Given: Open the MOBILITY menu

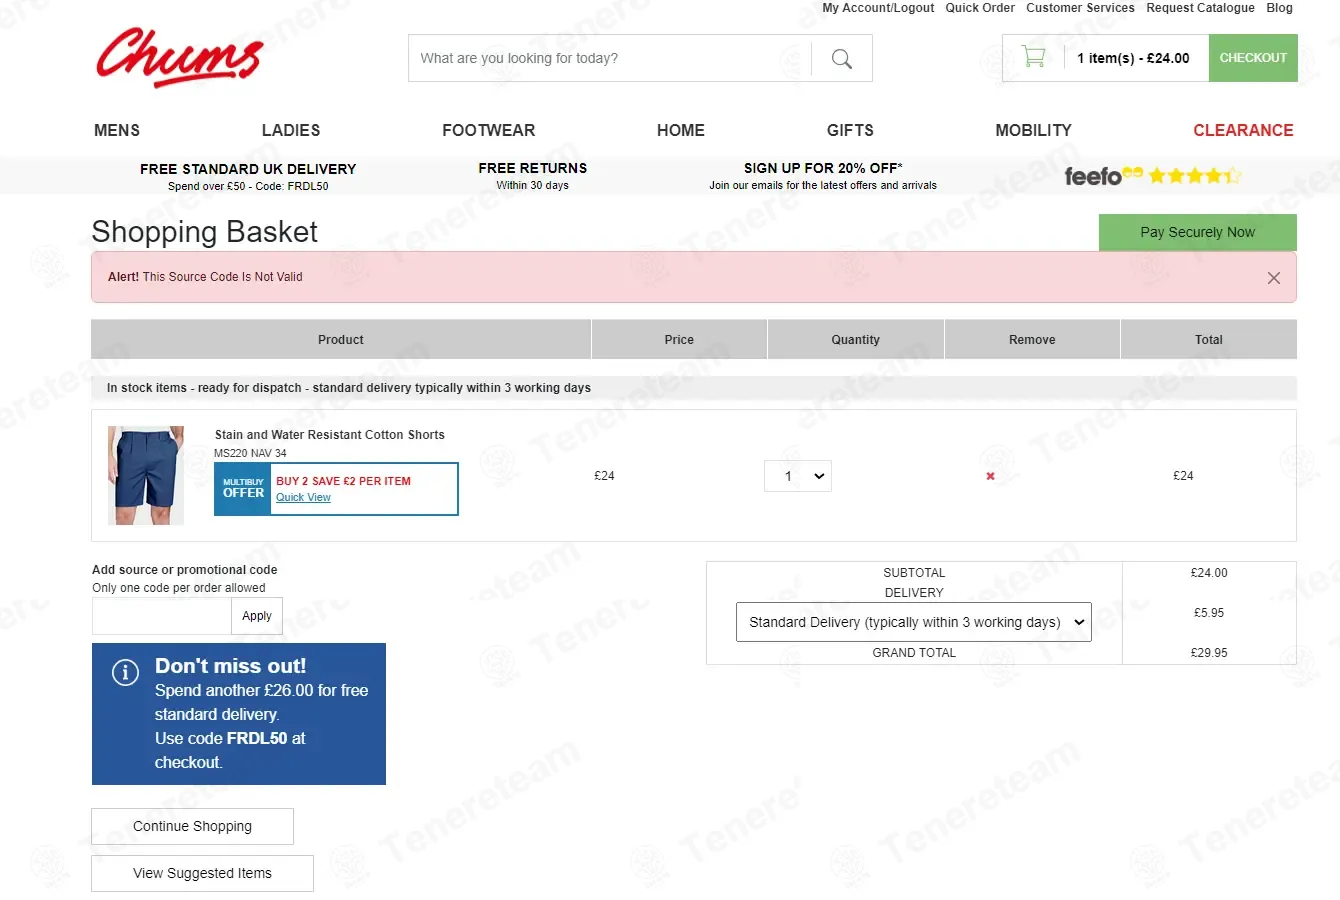Looking at the screenshot, I should tap(1033, 130).
